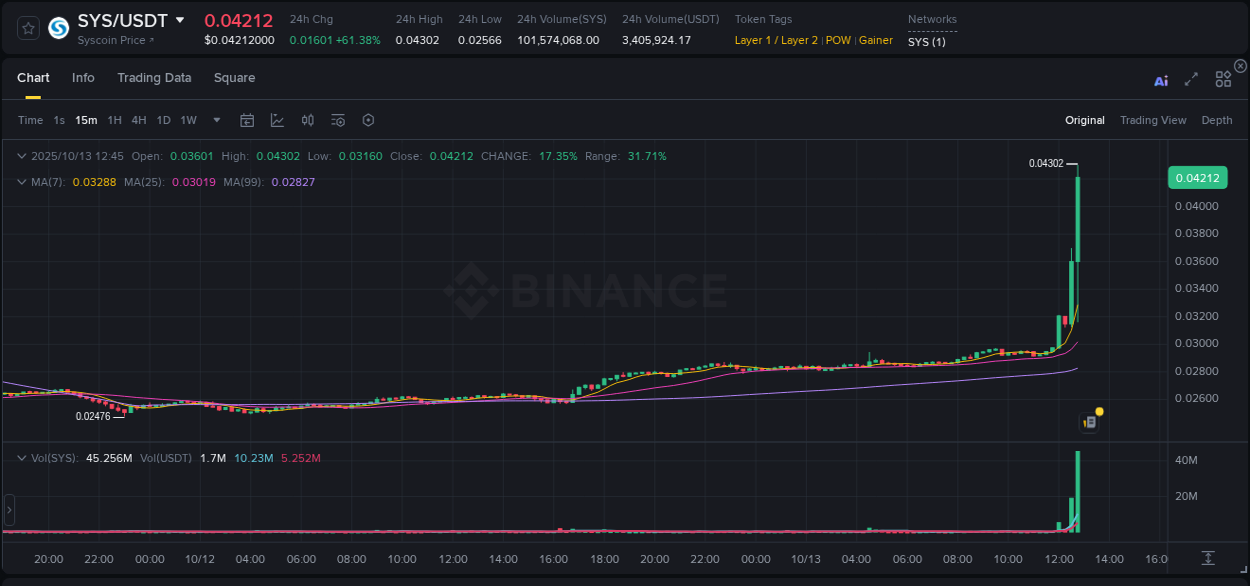Open the candlestick comparison tool
This screenshot has height=586, width=1250.
[308, 119]
